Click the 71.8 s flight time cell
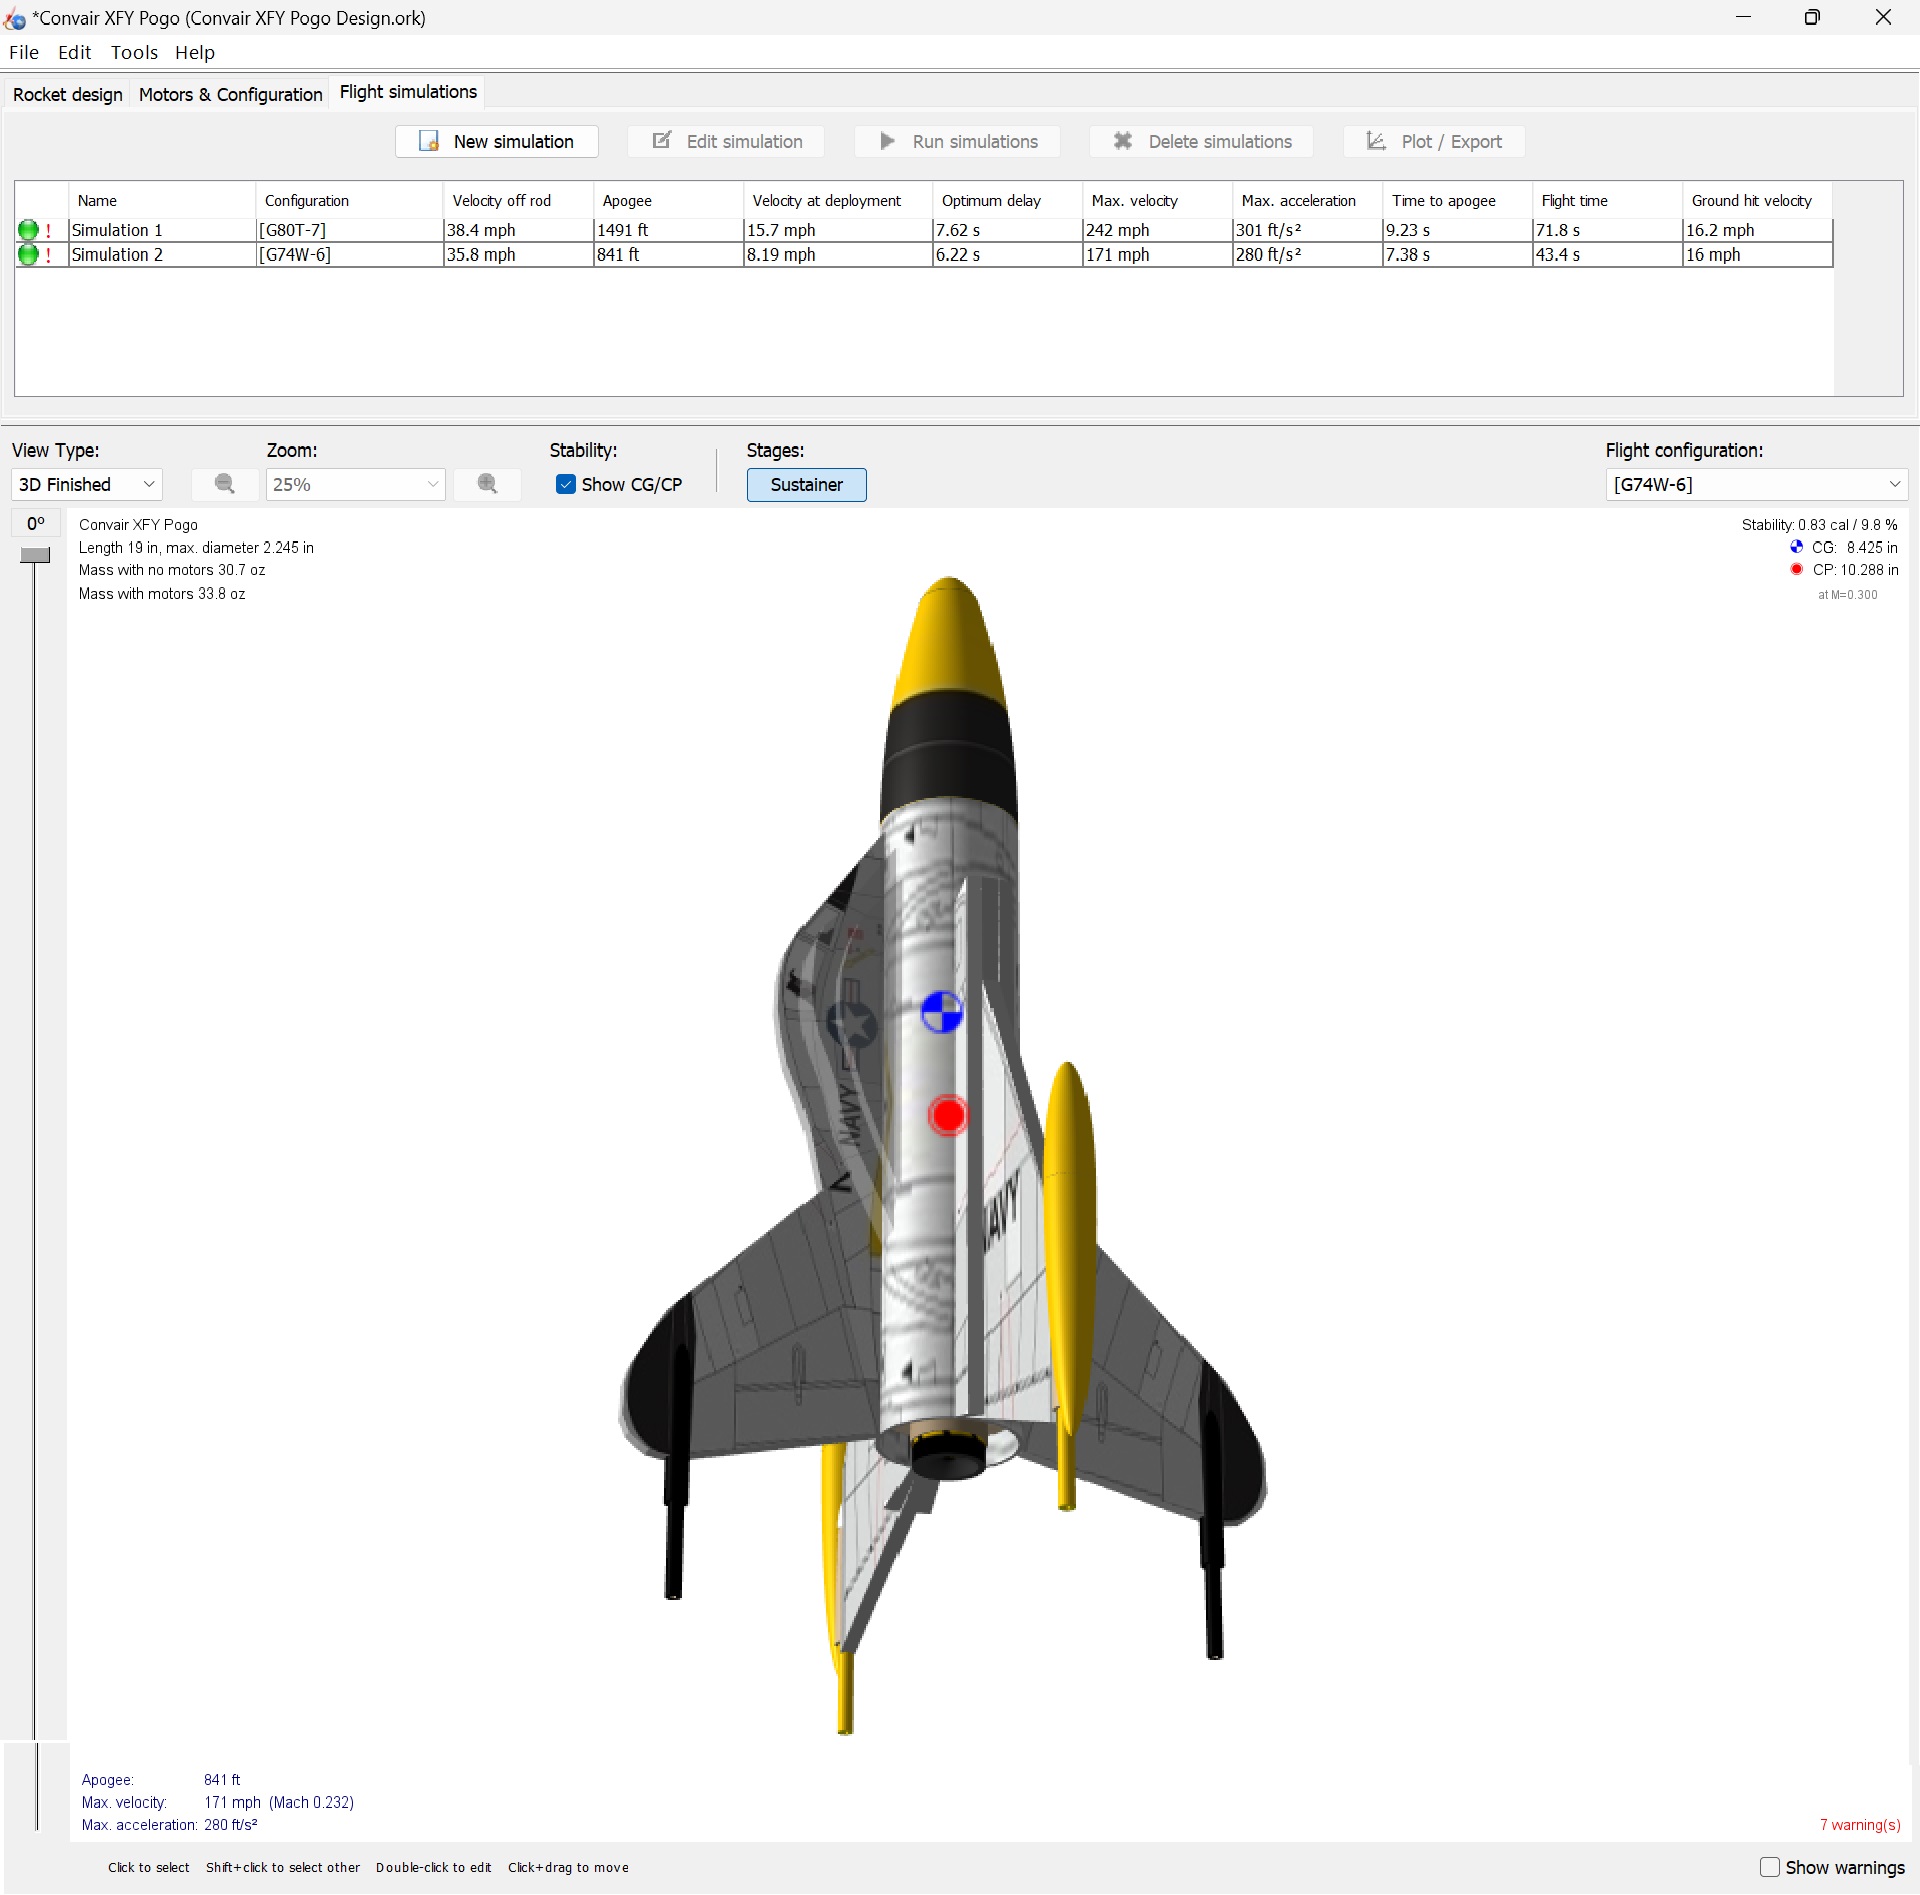Image resolution: width=1920 pixels, height=1895 pixels. [1607, 230]
